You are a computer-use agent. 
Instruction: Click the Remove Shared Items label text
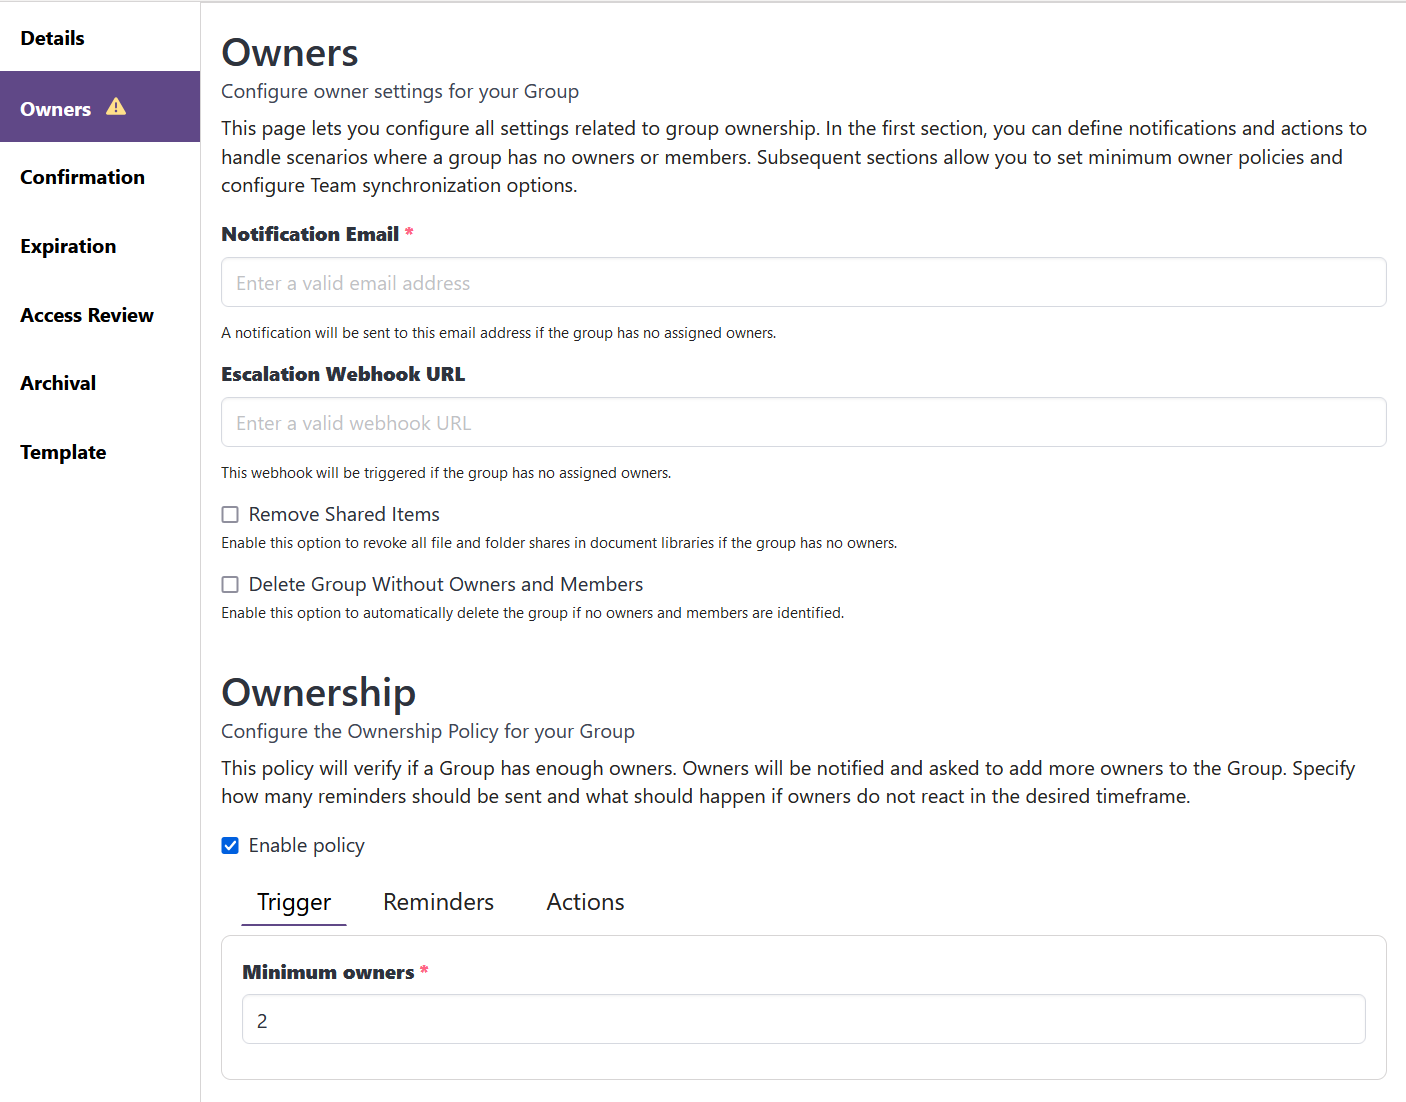(344, 514)
